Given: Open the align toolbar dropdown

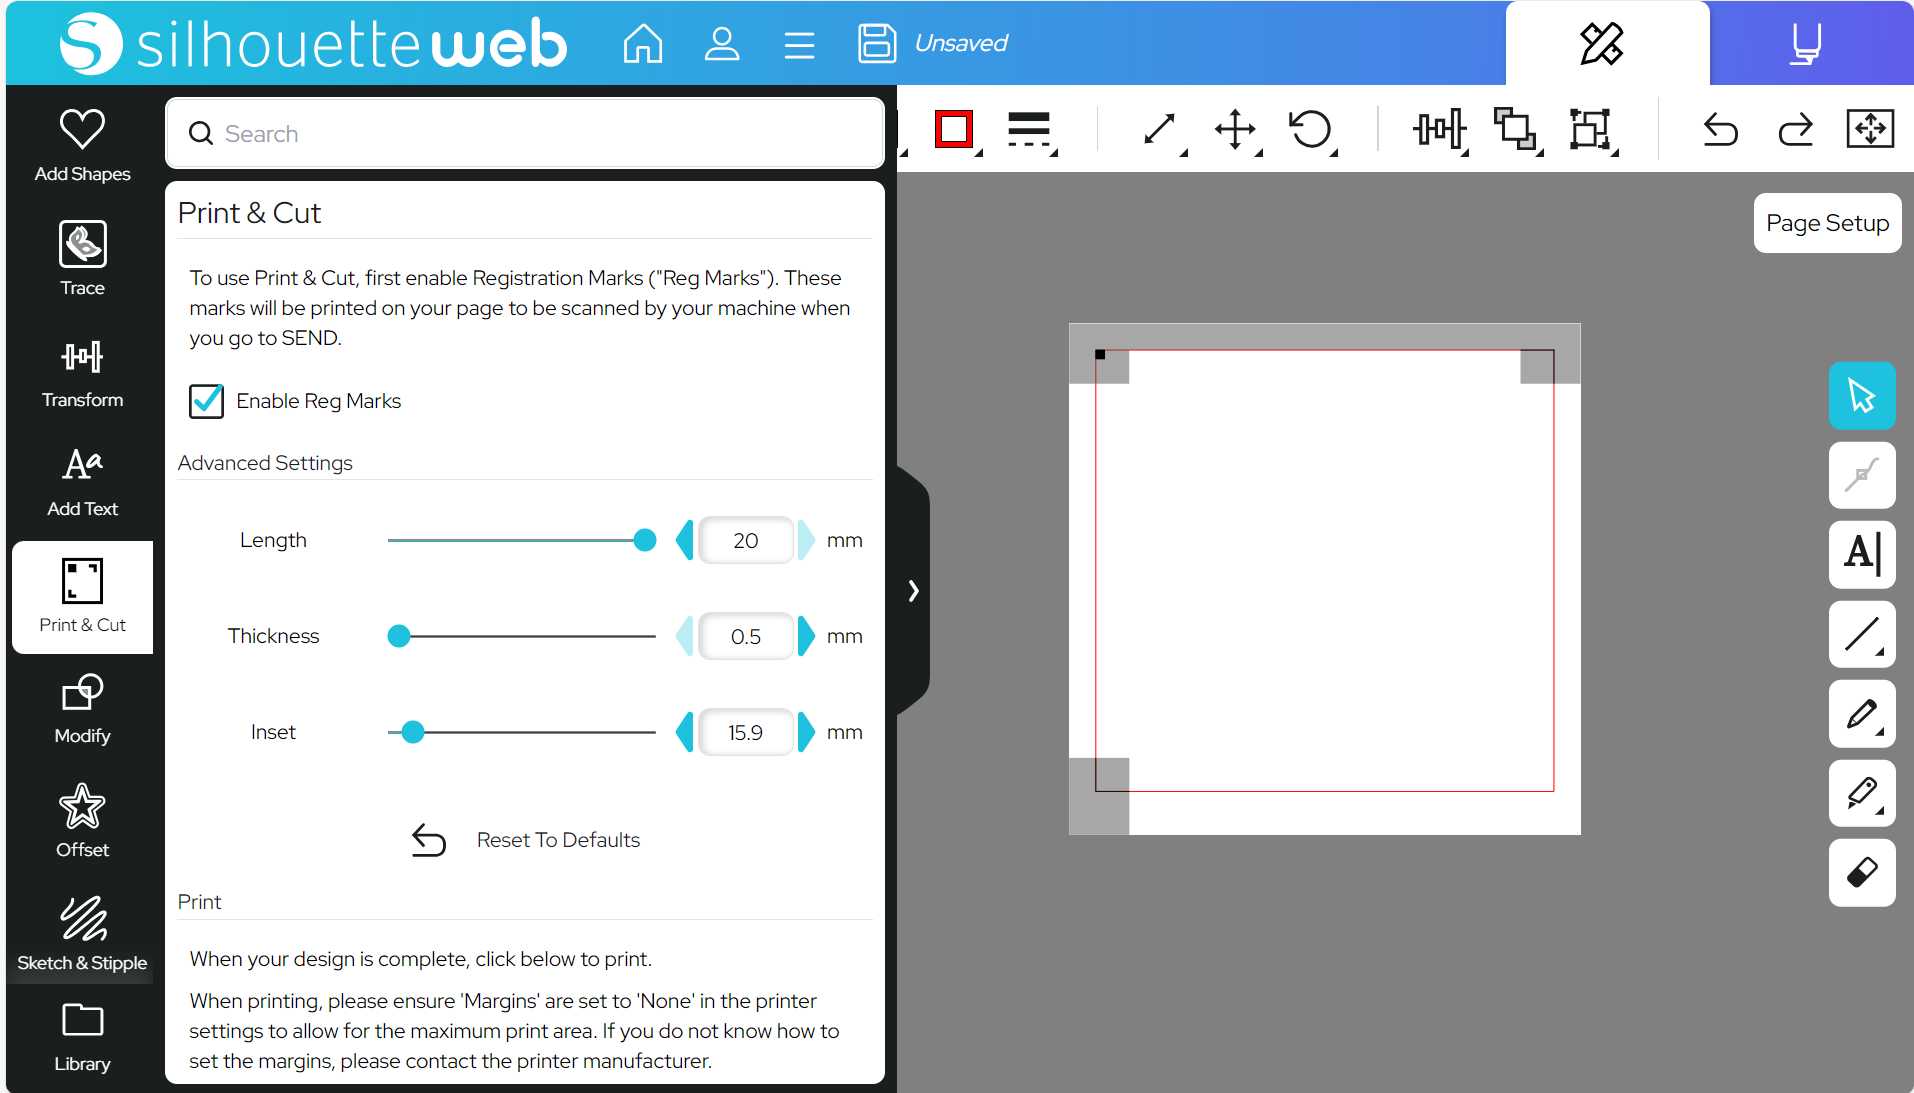Looking at the screenshot, I should point(1440,130).
